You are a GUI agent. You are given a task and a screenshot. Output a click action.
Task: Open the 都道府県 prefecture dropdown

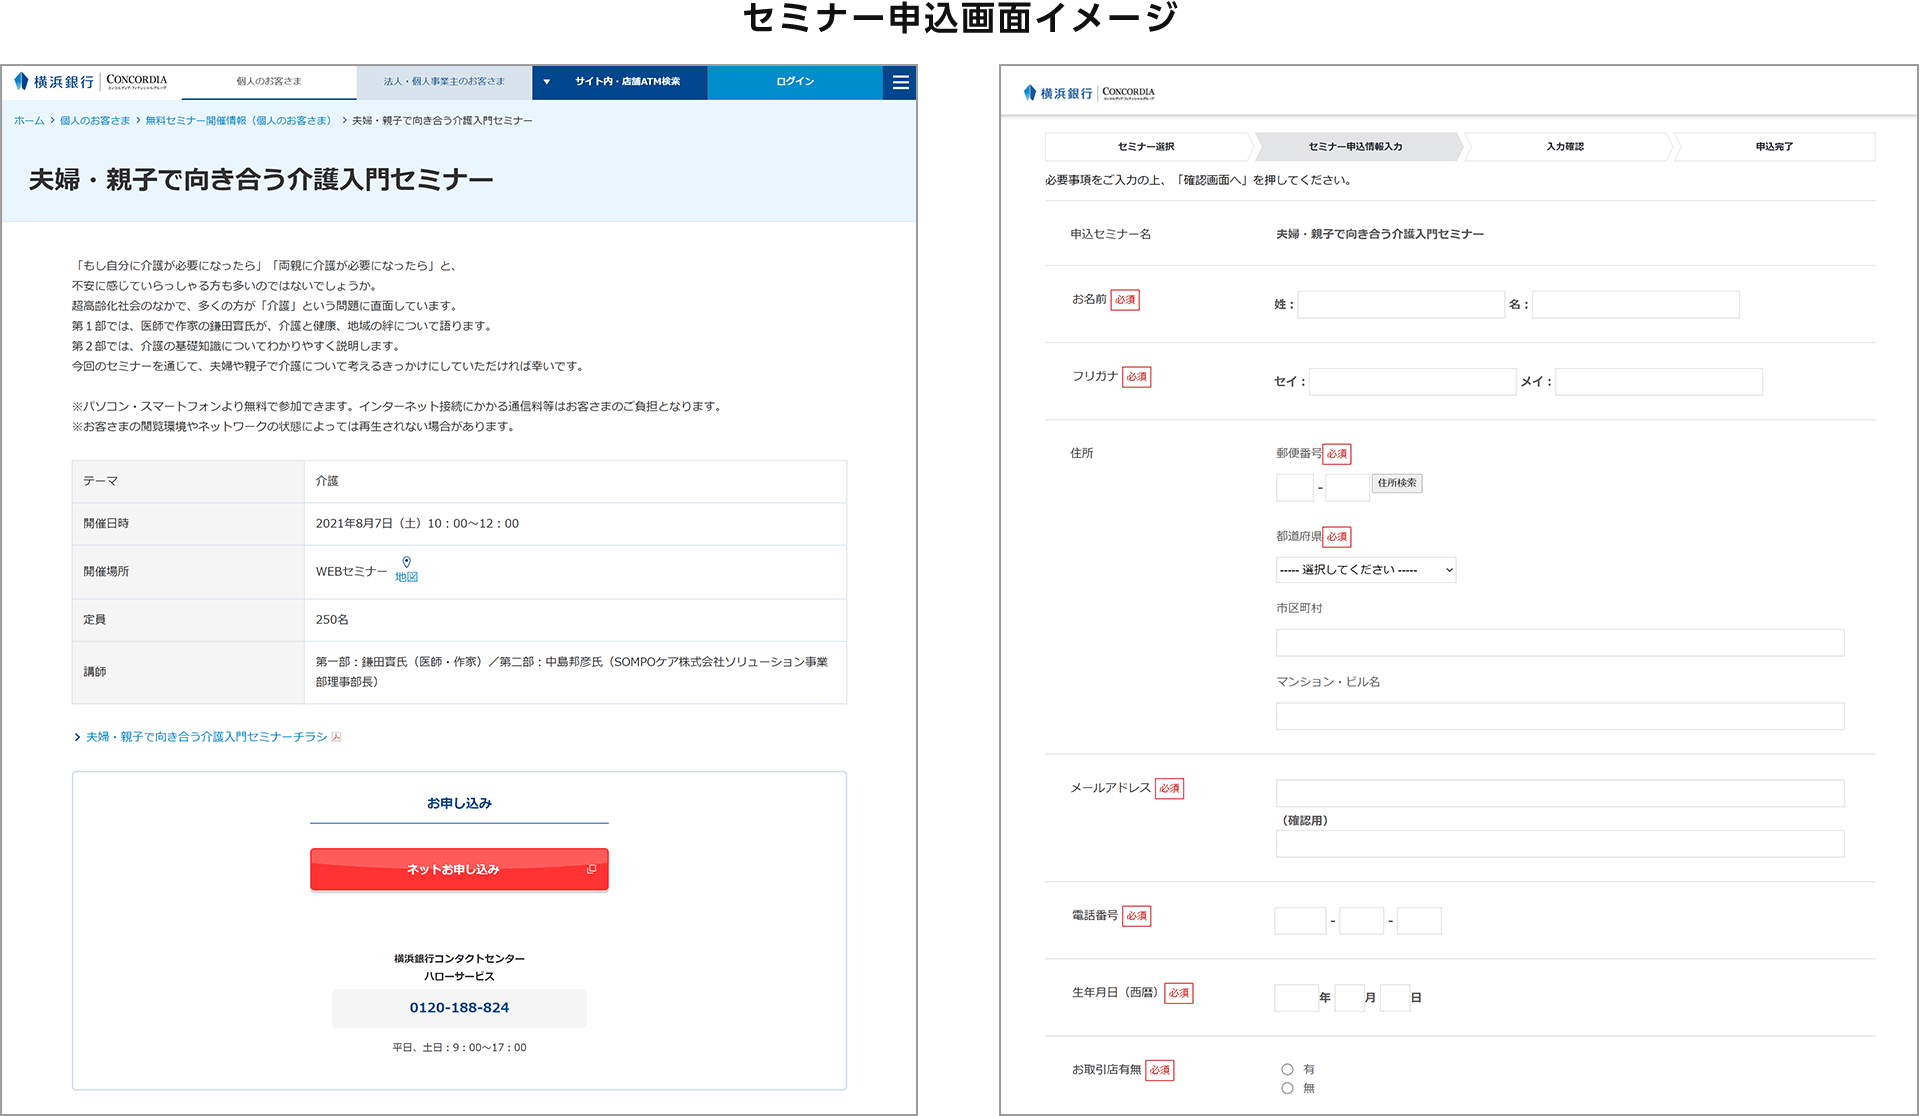tap(1366, 570)
